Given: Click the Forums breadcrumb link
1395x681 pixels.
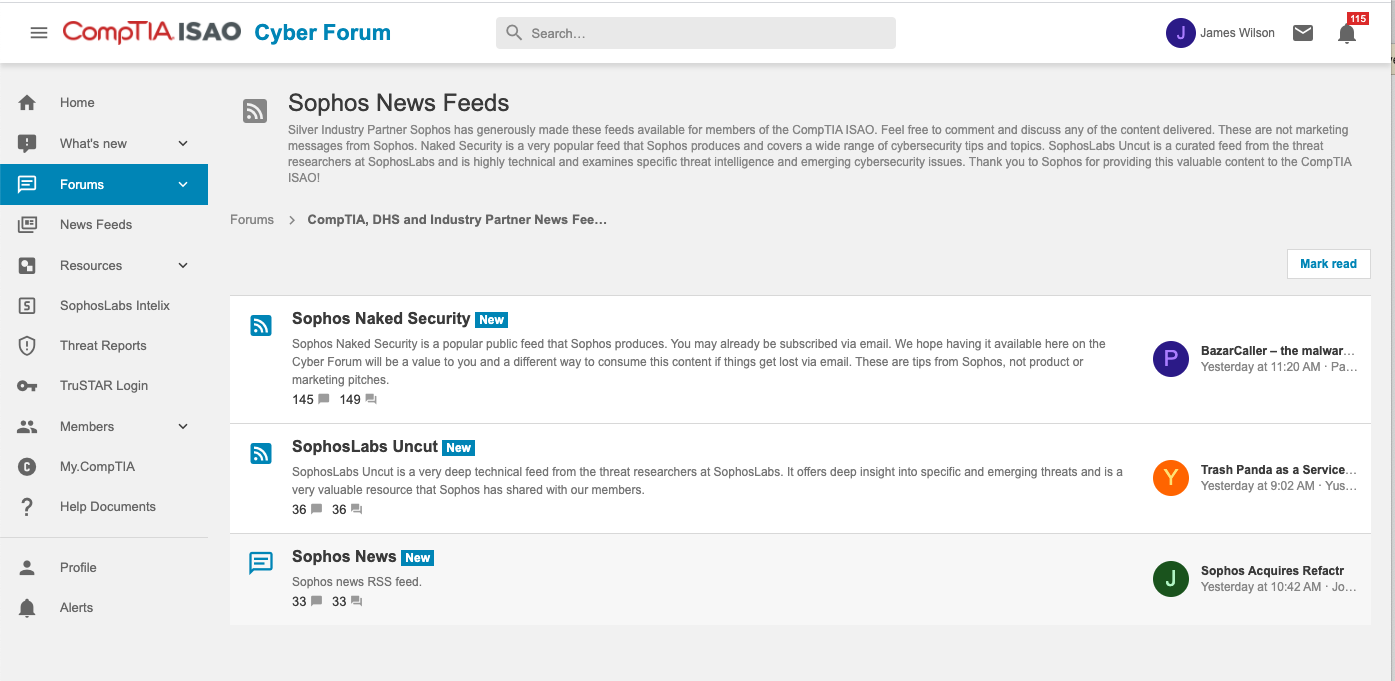Looking at the screenshot, I should (252, 220).
